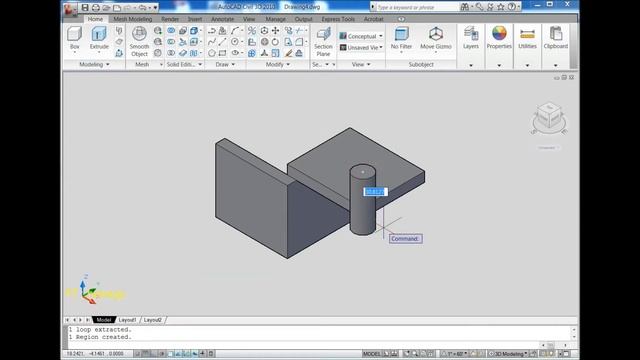The image size is (640, 360).
Task: Click the 3D Mirror tool in Modify
Action: [x=252, y=31]
